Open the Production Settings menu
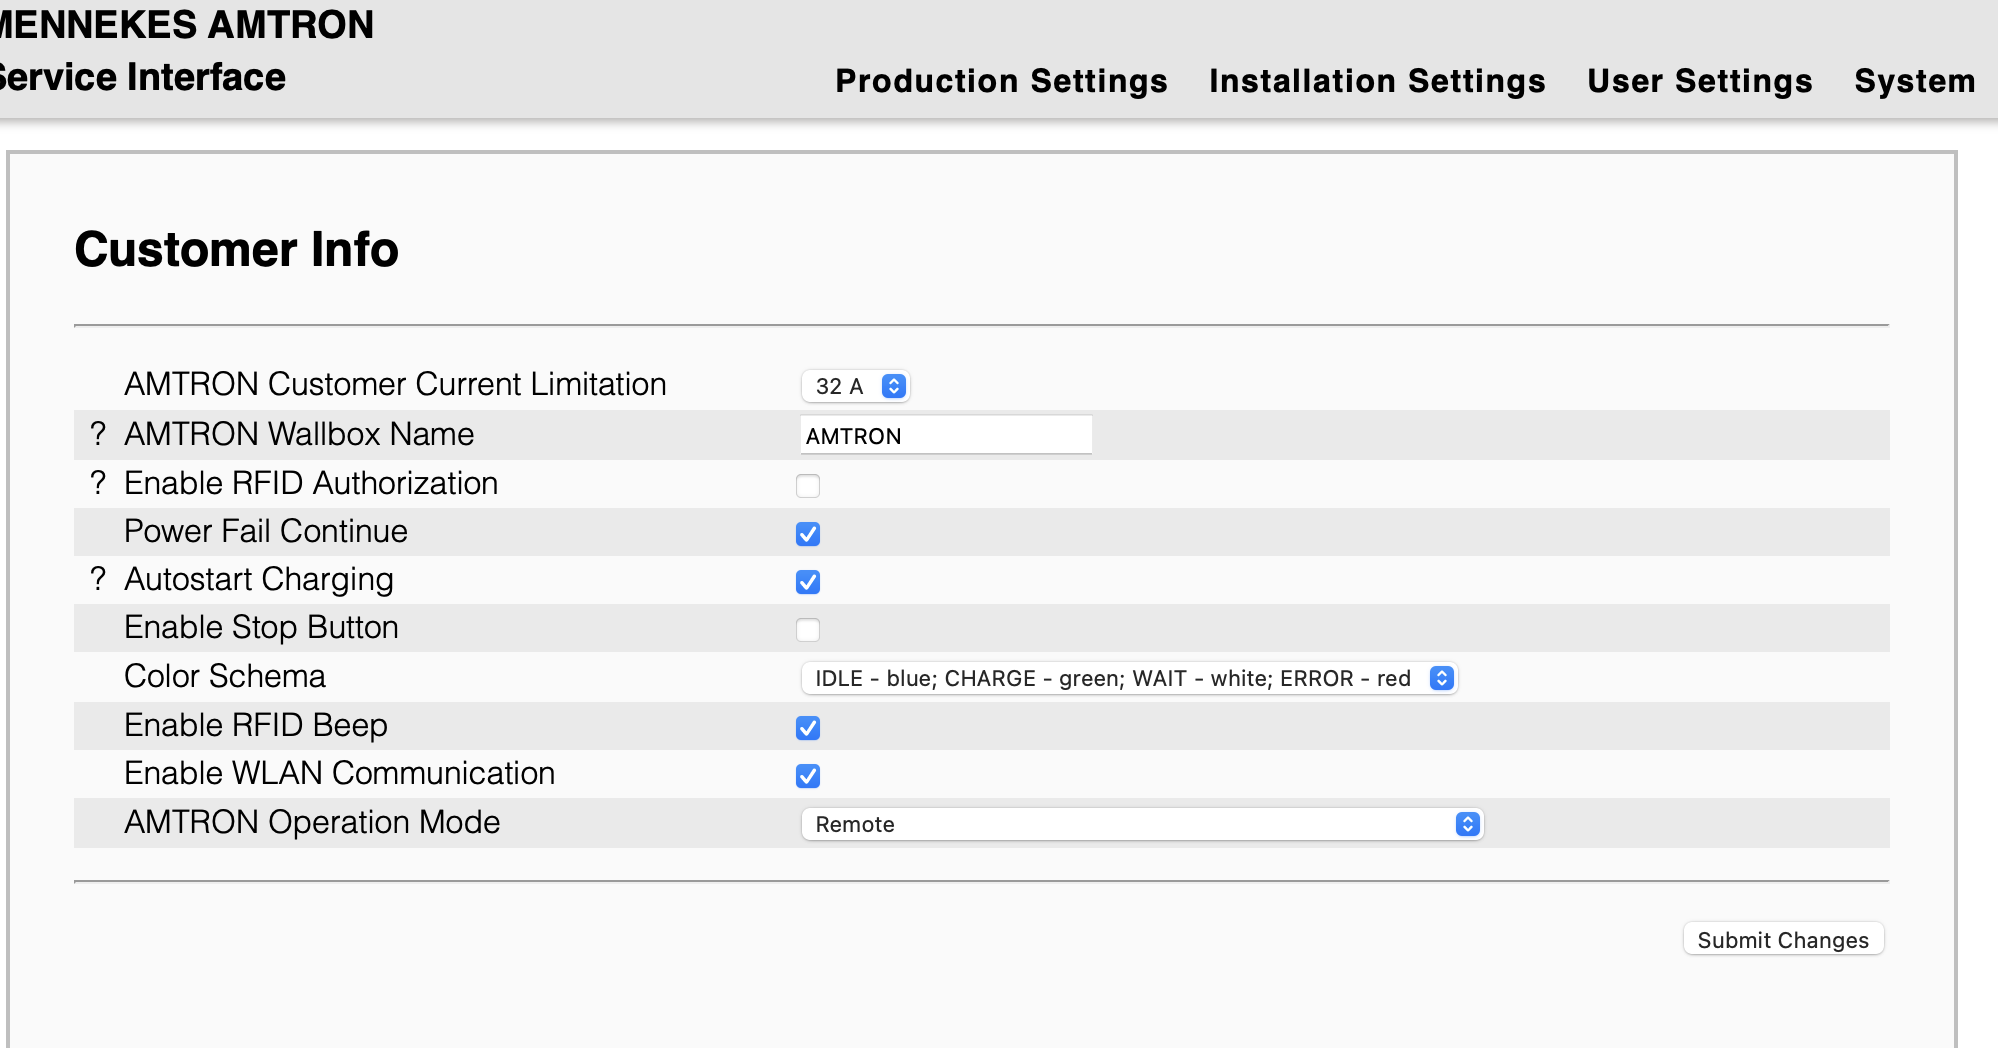The image size is (1998, 1048). pos(1001,81)
